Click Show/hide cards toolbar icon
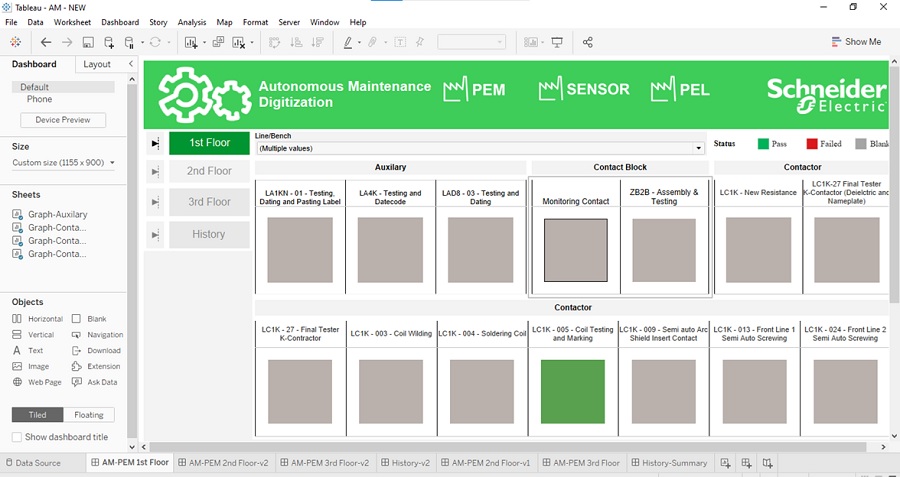Screen dimensions: 900x477 [x=531, y=42]
